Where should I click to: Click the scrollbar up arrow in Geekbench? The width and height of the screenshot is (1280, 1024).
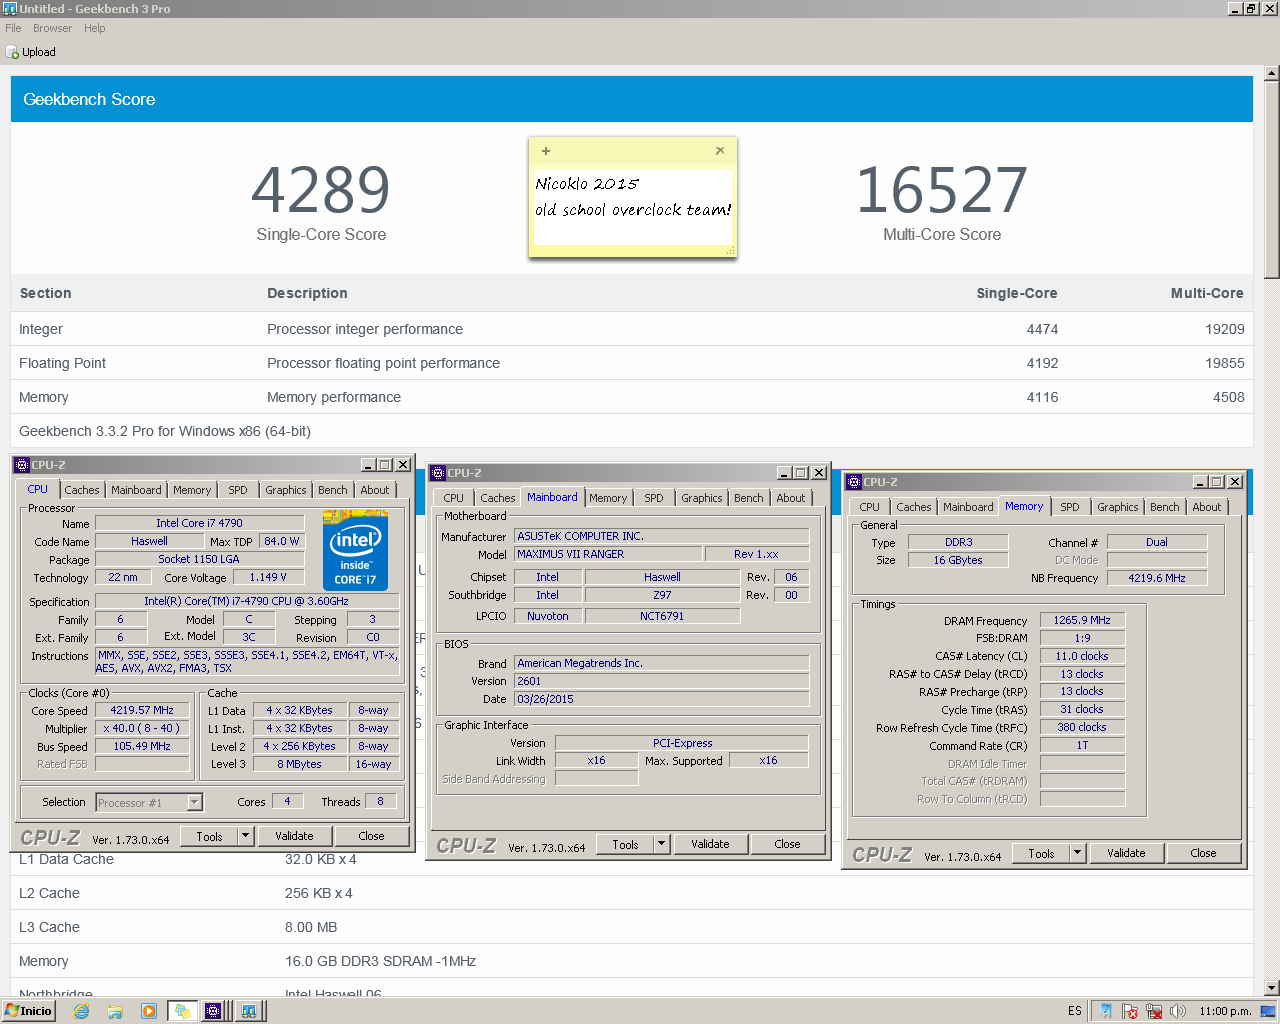pyautogui.click(x=1272, y=73)
